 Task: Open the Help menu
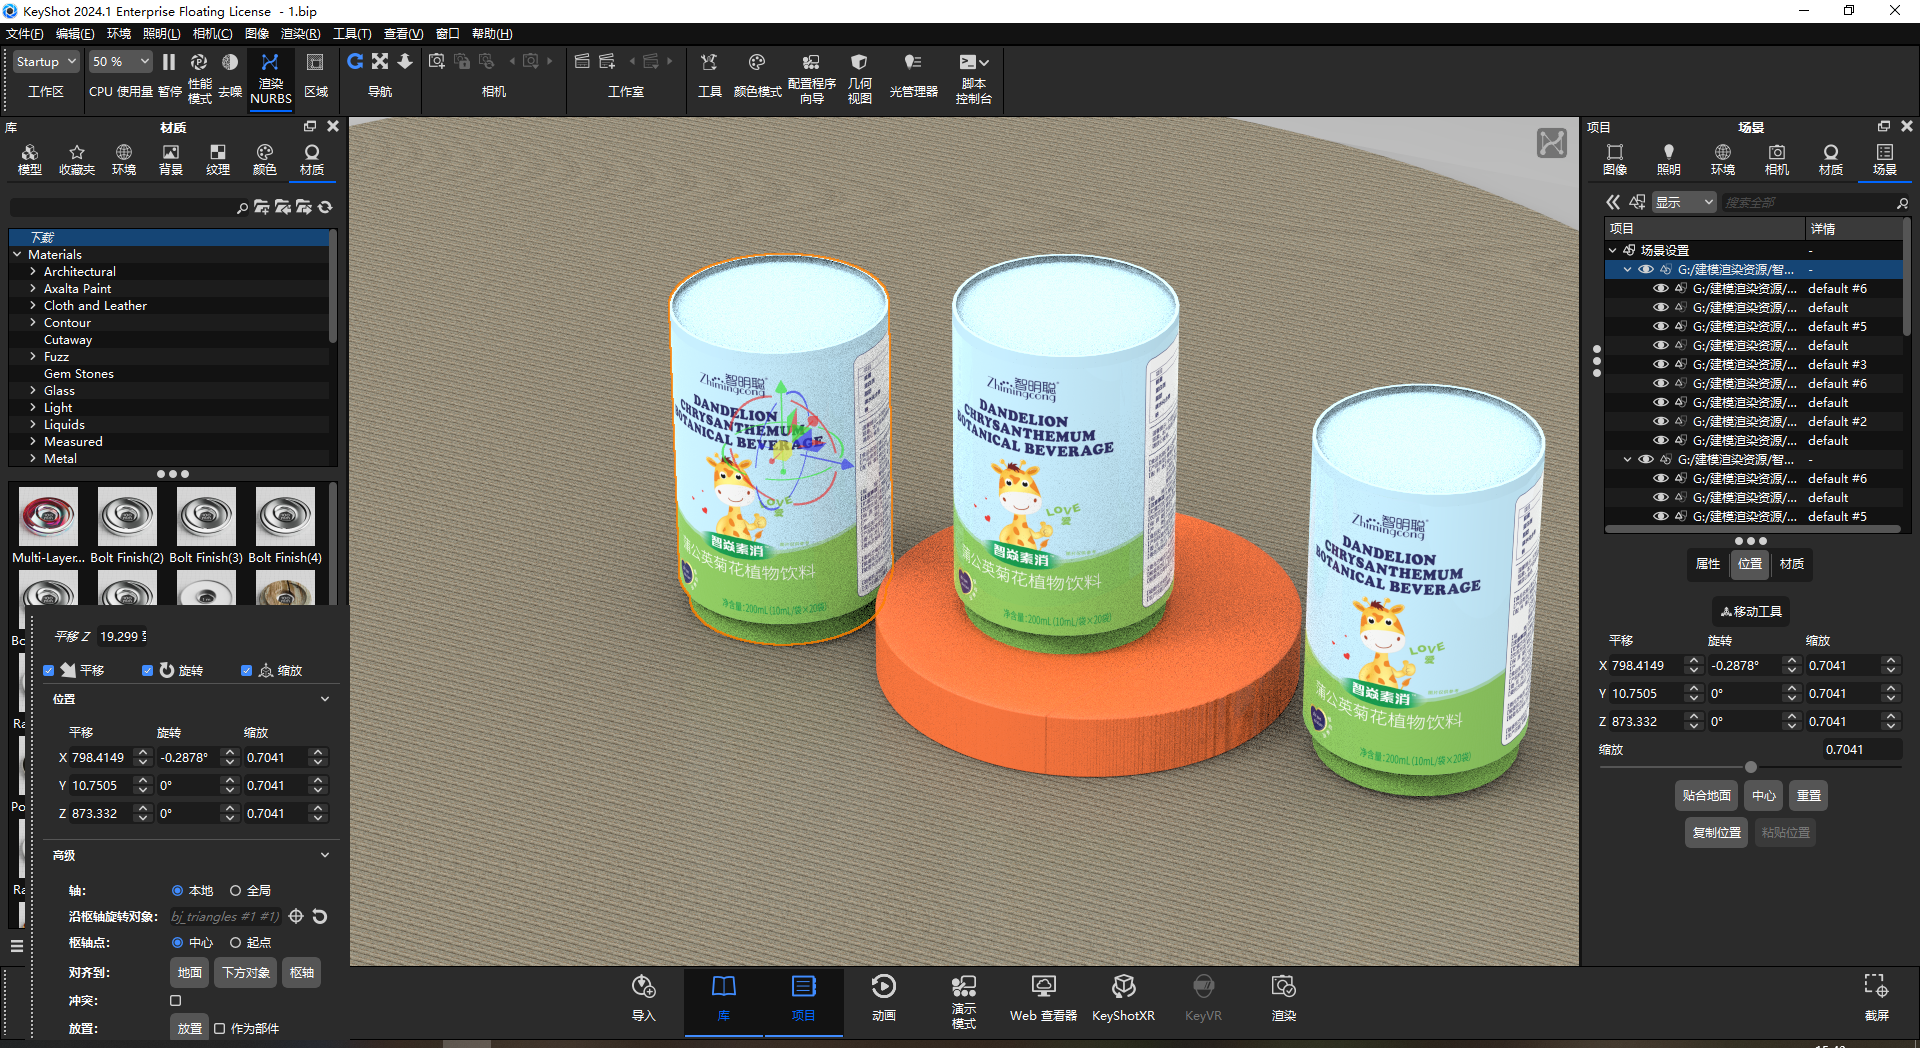491,34
